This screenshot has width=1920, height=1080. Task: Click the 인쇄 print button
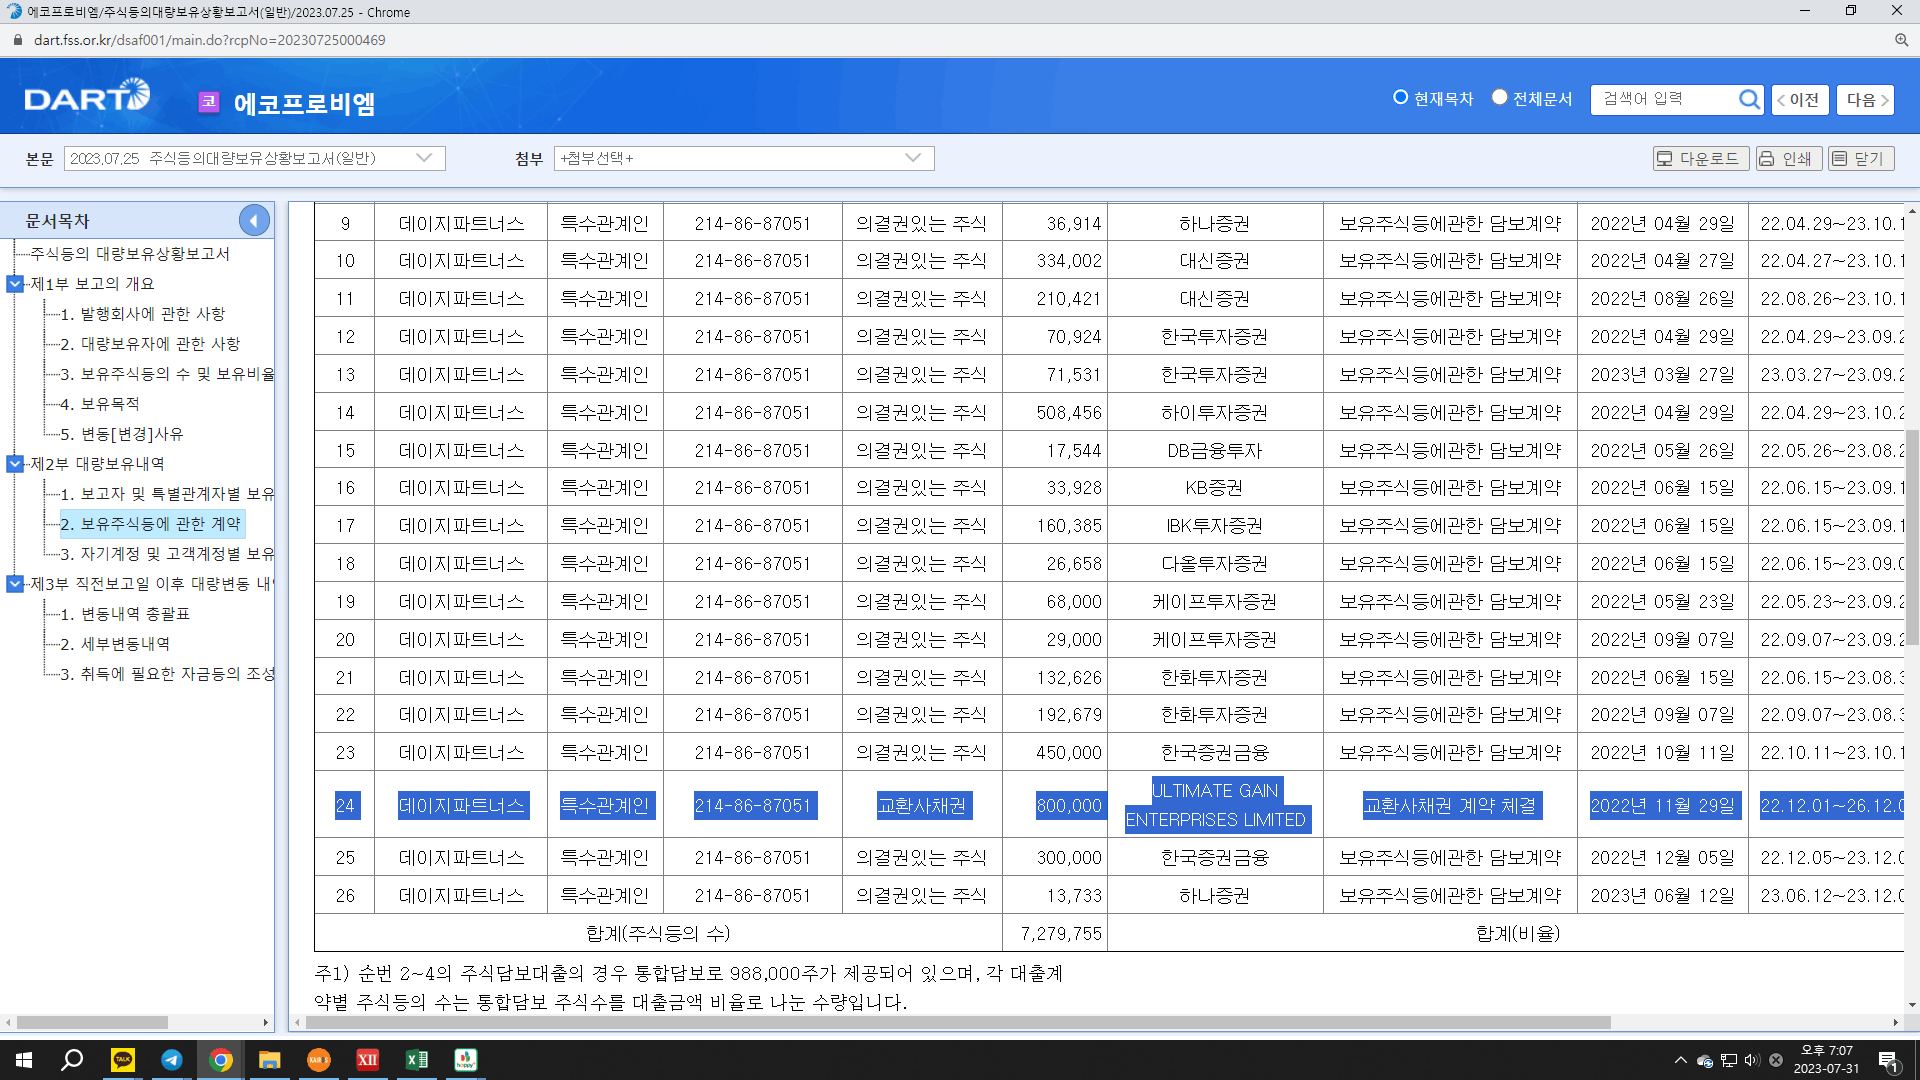coord(1788,158)
